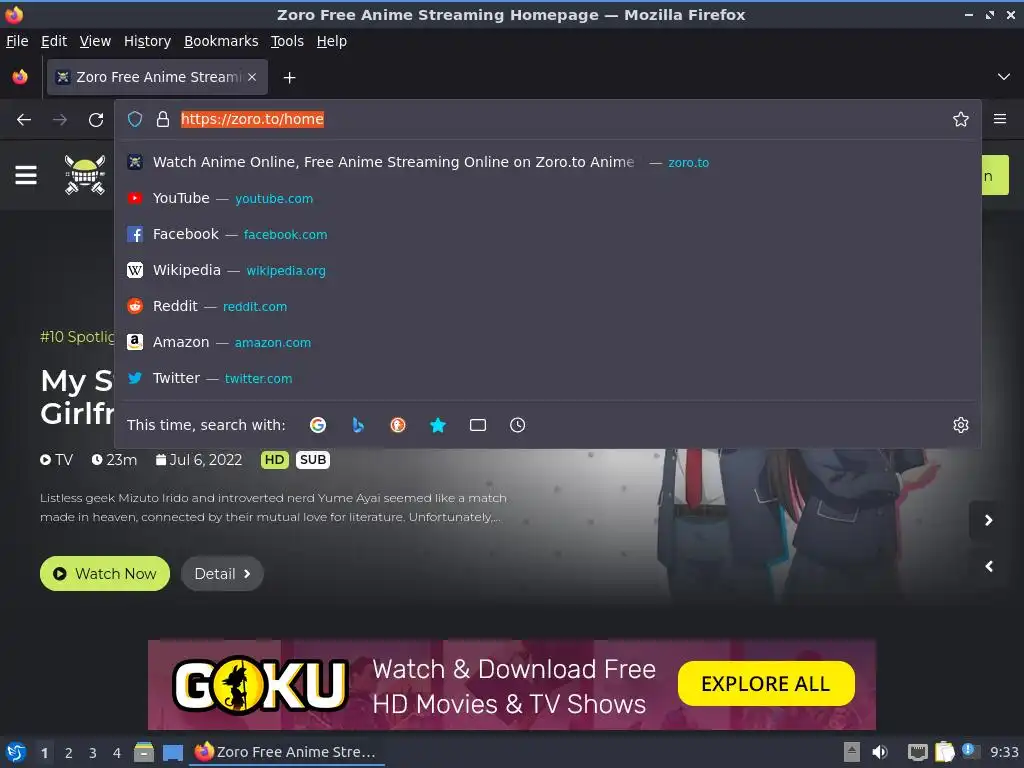Open clipboard manager tray icon

click(x=944, y=752)
